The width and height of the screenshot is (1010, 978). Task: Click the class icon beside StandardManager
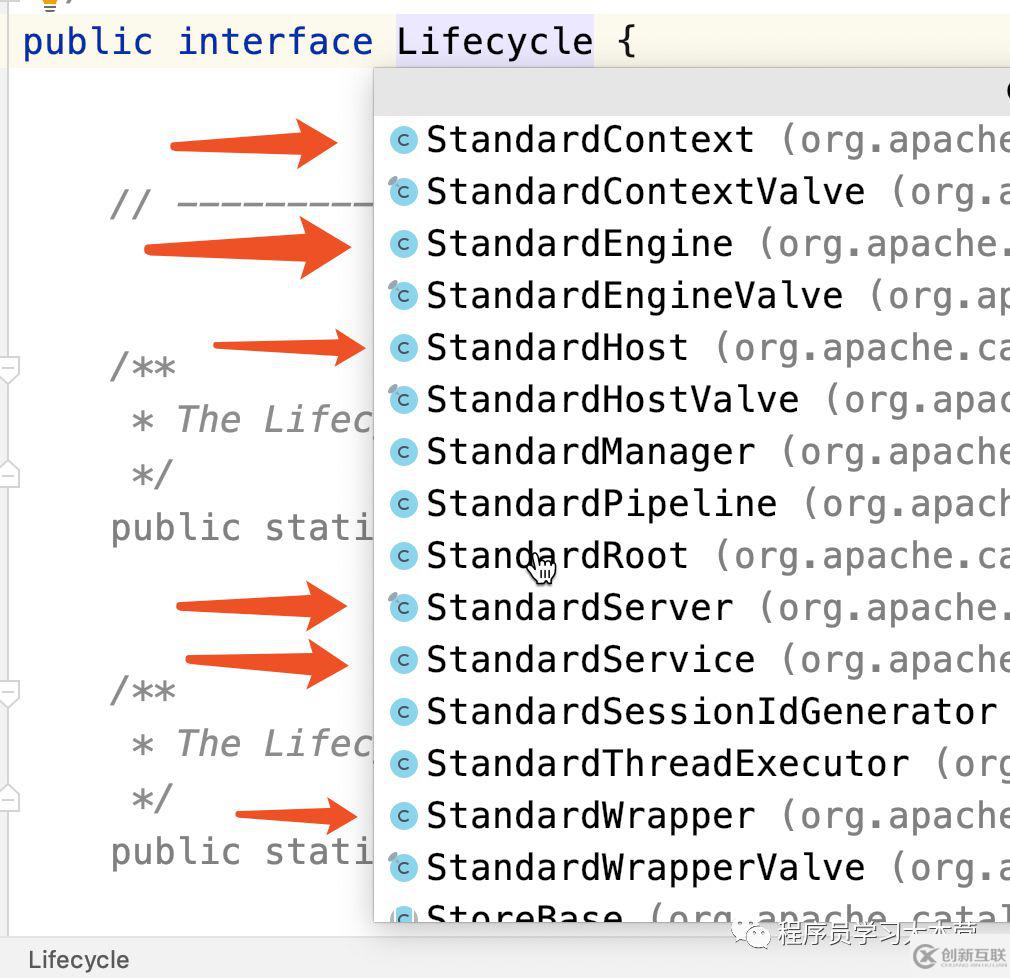point(403,452)
